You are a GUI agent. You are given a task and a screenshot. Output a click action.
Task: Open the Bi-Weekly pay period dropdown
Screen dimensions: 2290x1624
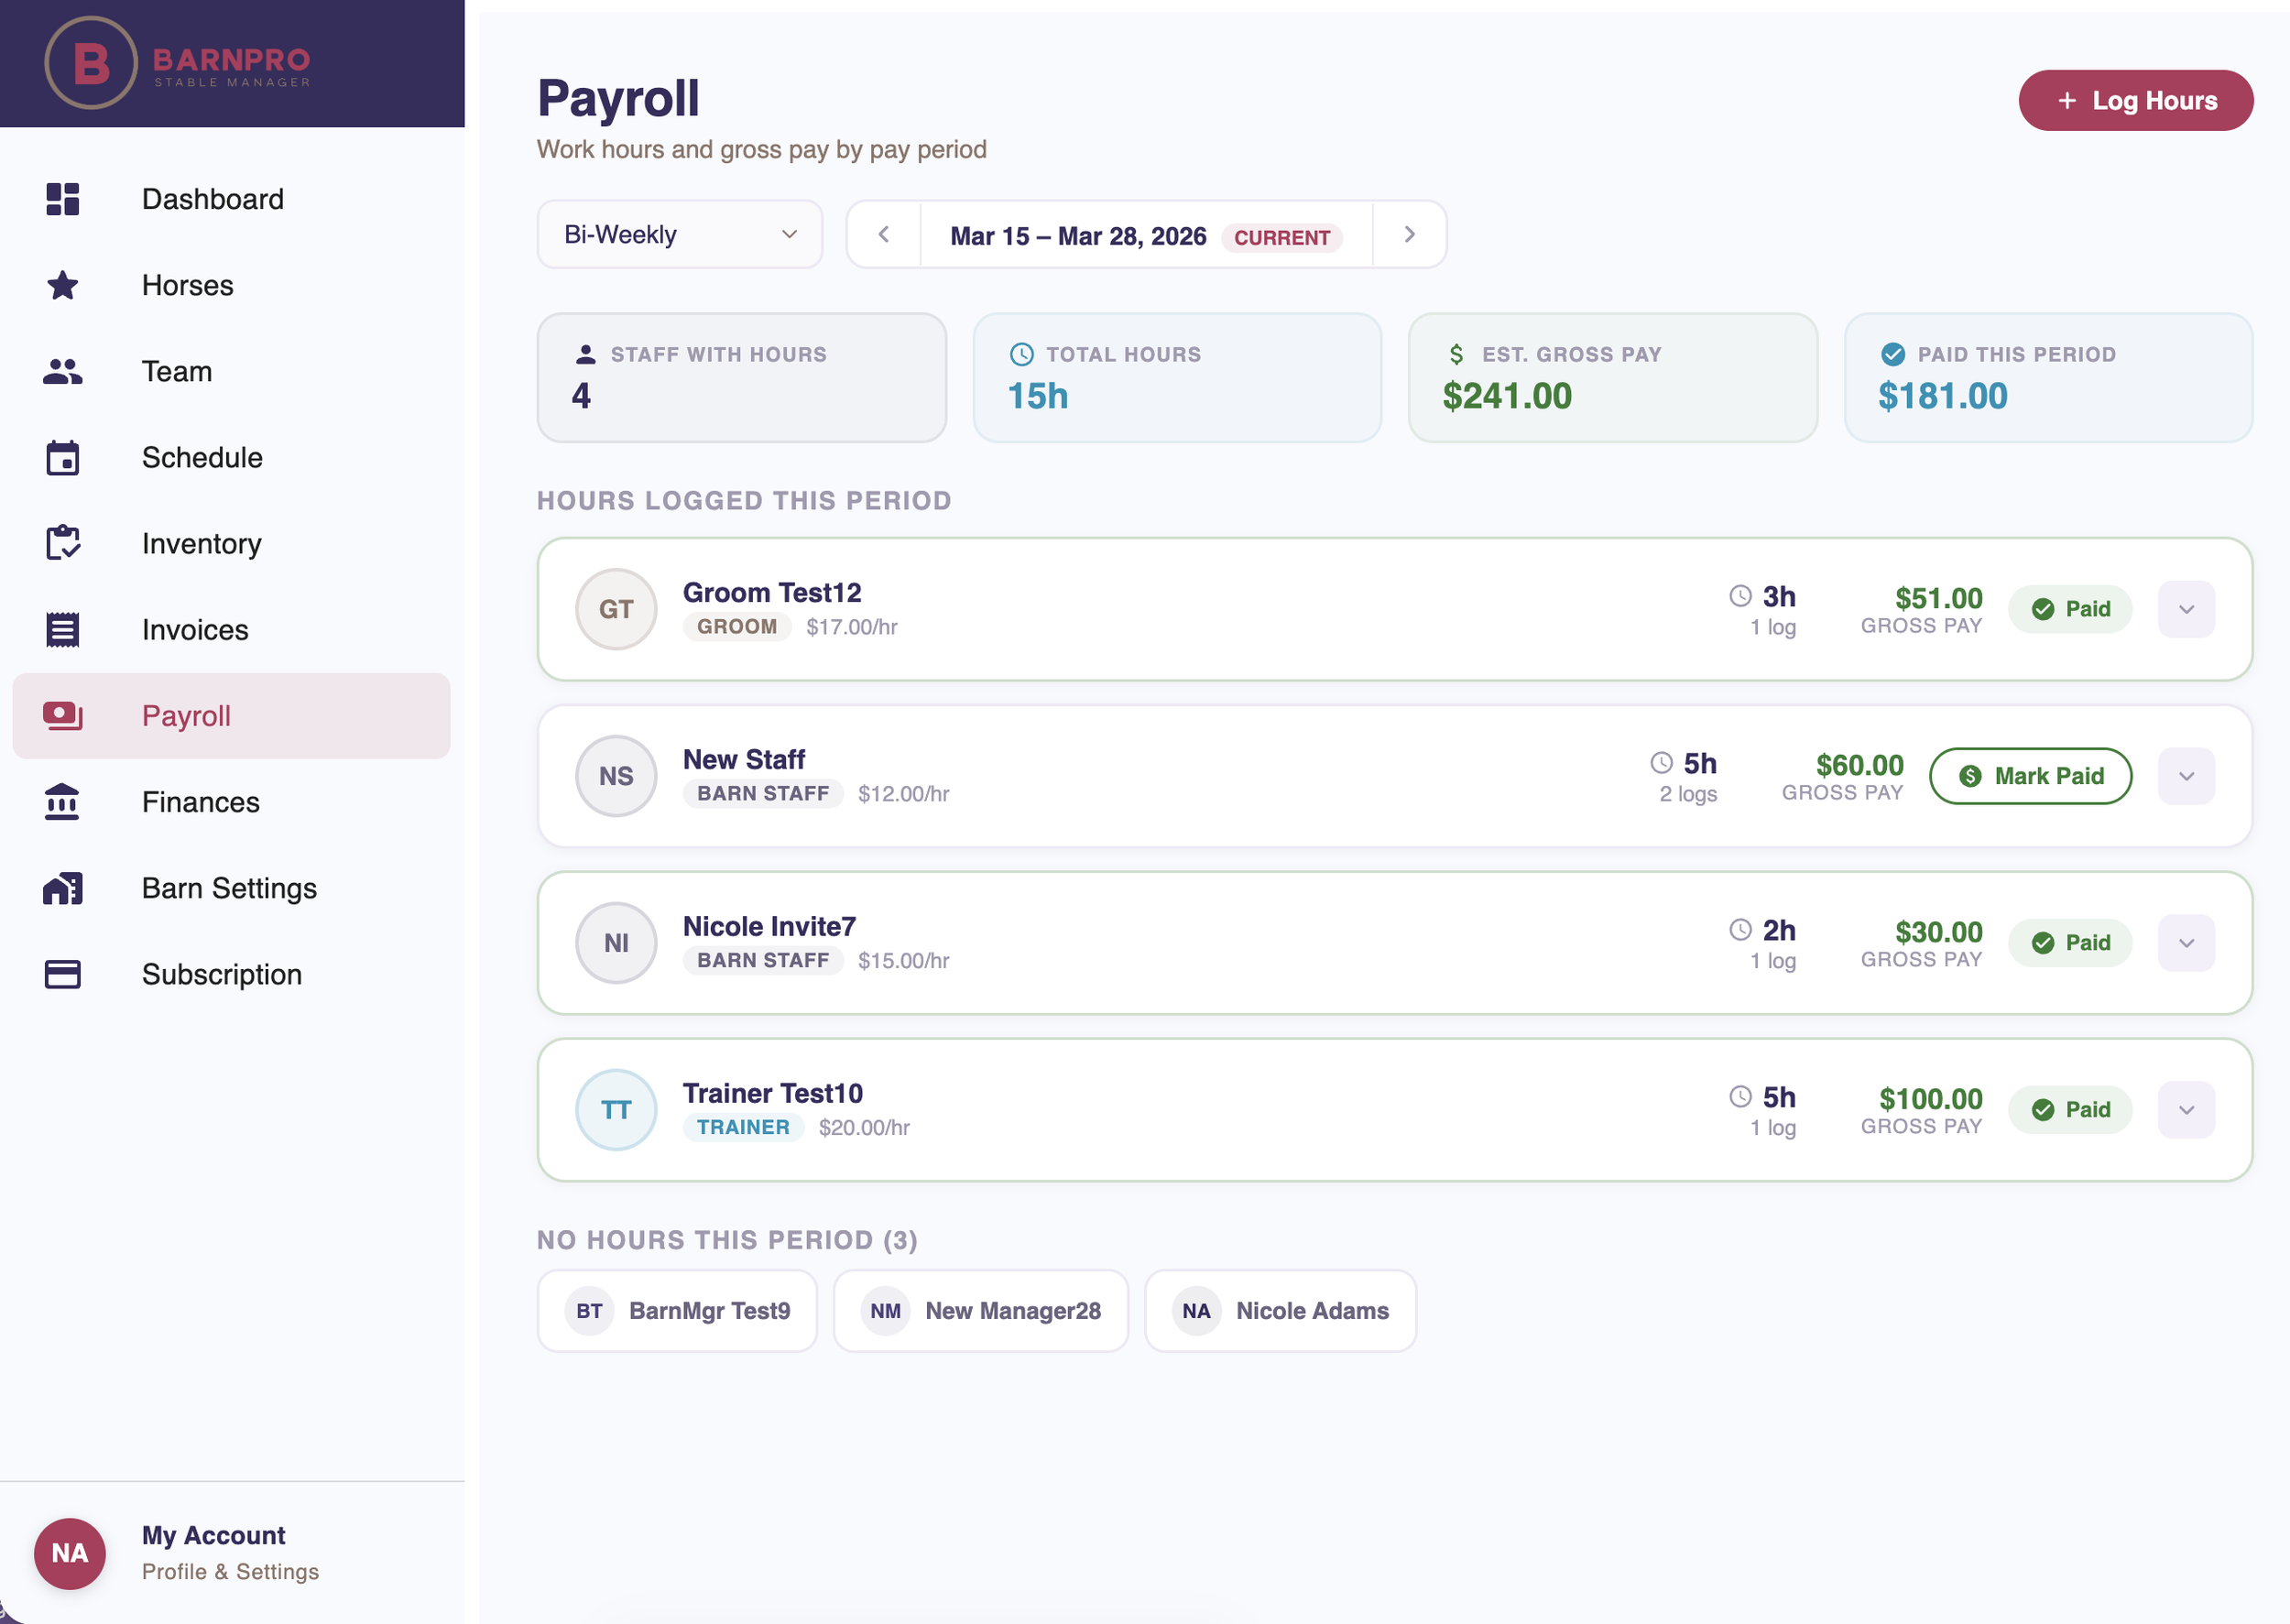click(679, 234)
